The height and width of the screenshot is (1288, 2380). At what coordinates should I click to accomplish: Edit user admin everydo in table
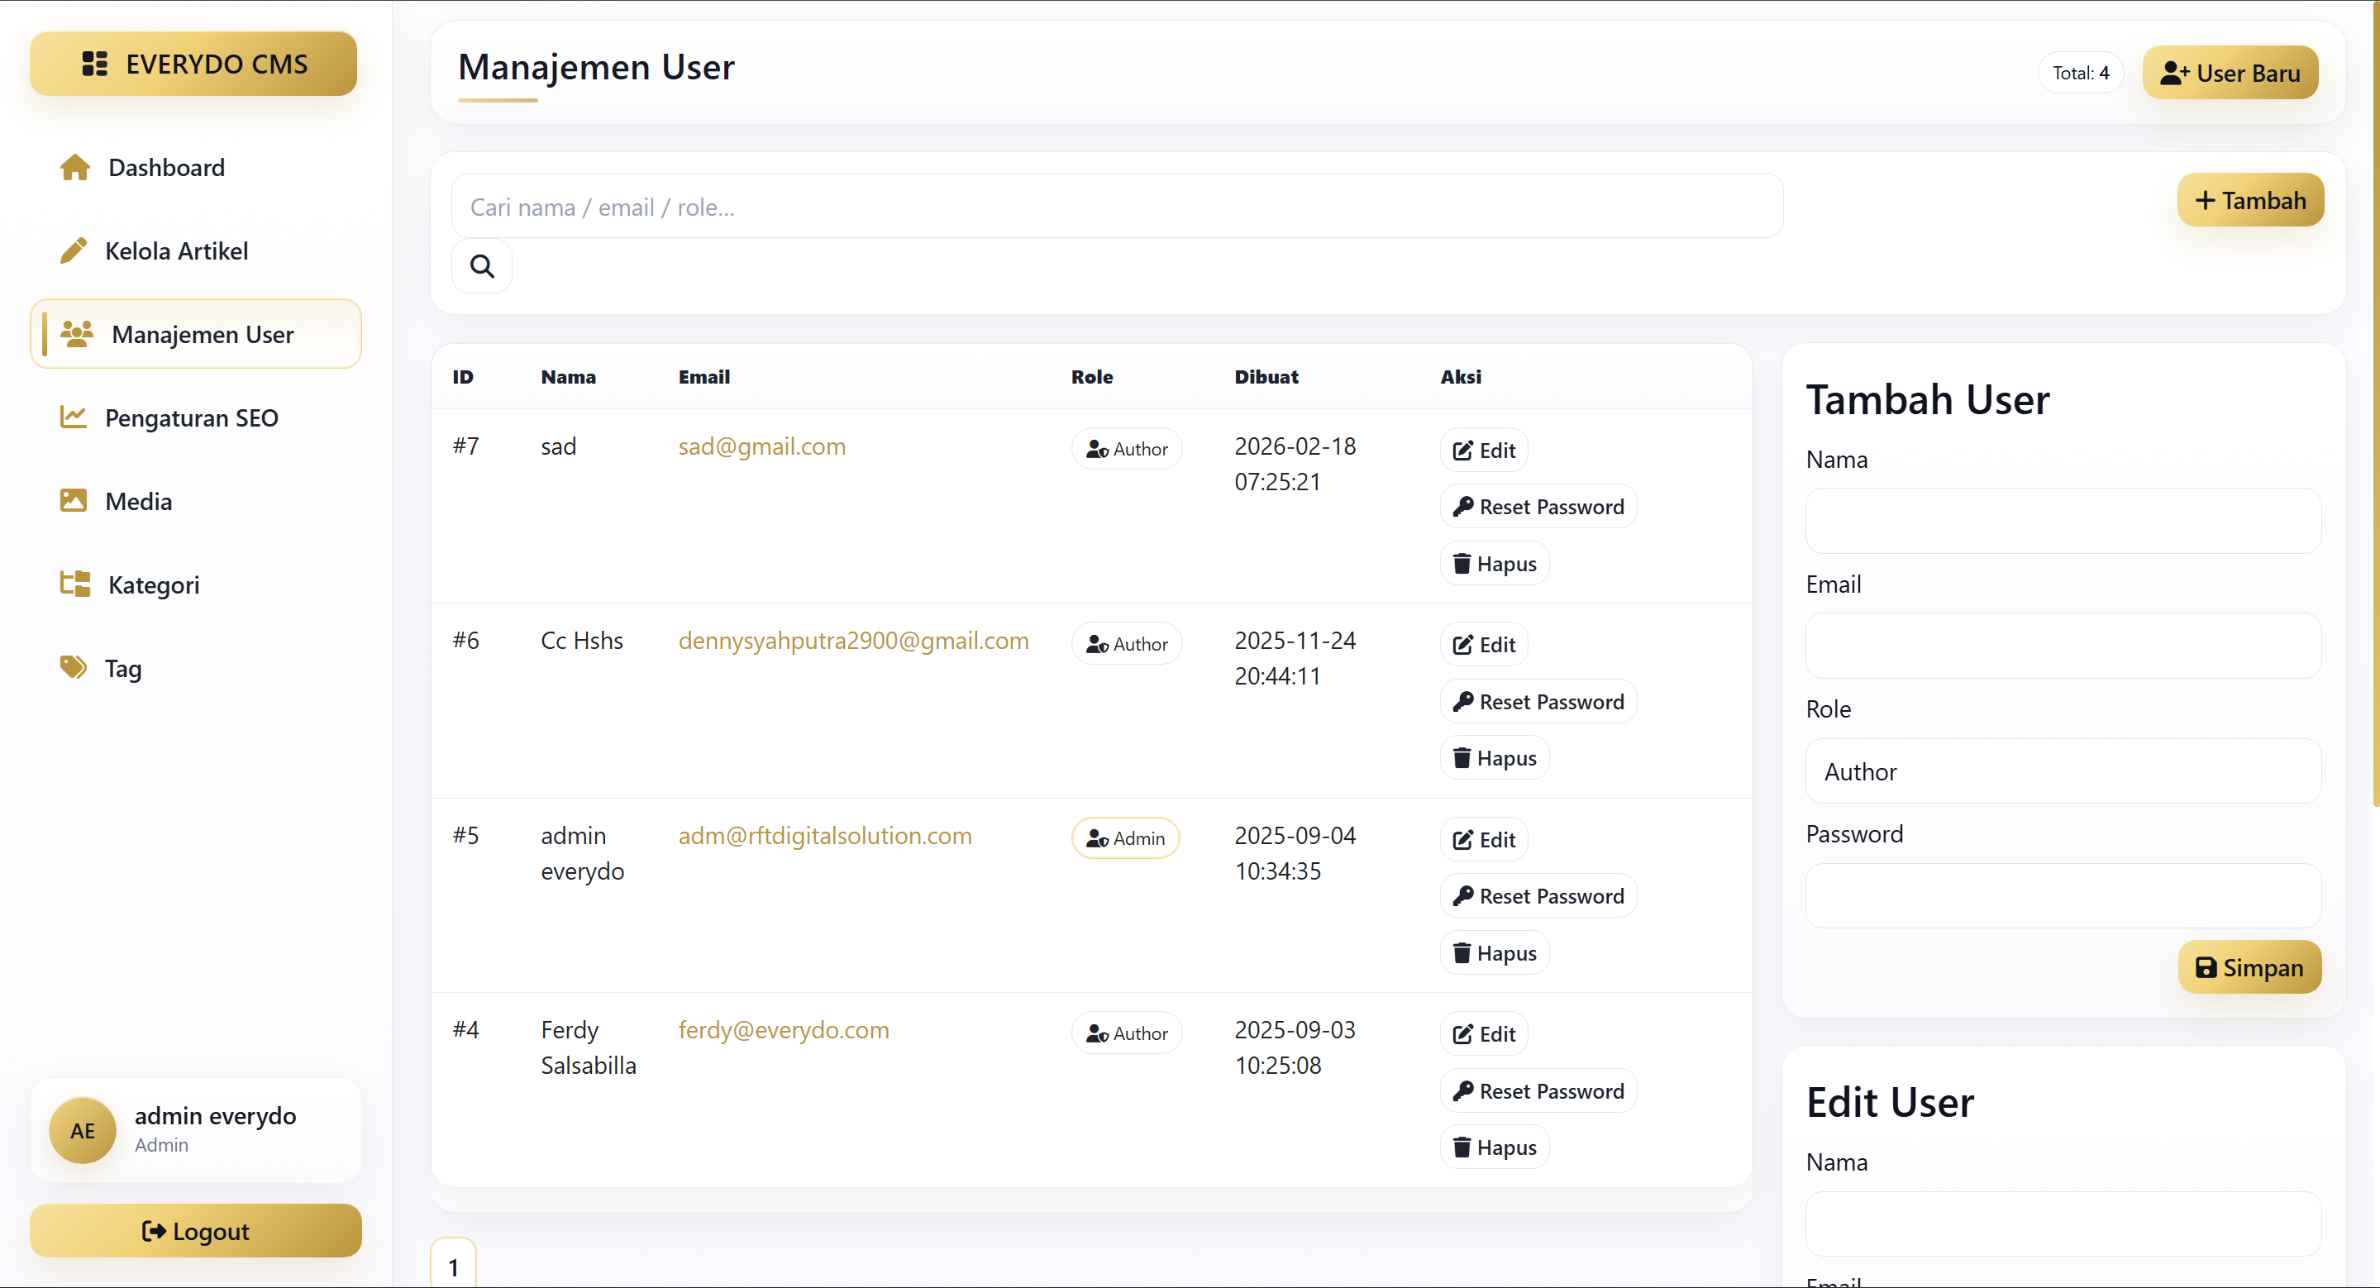click(1484, 840)
